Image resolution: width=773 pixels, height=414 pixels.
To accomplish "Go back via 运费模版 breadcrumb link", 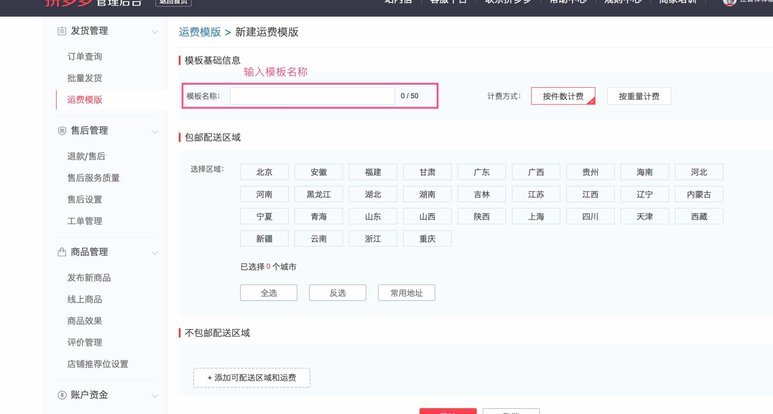I will [200, 32].
